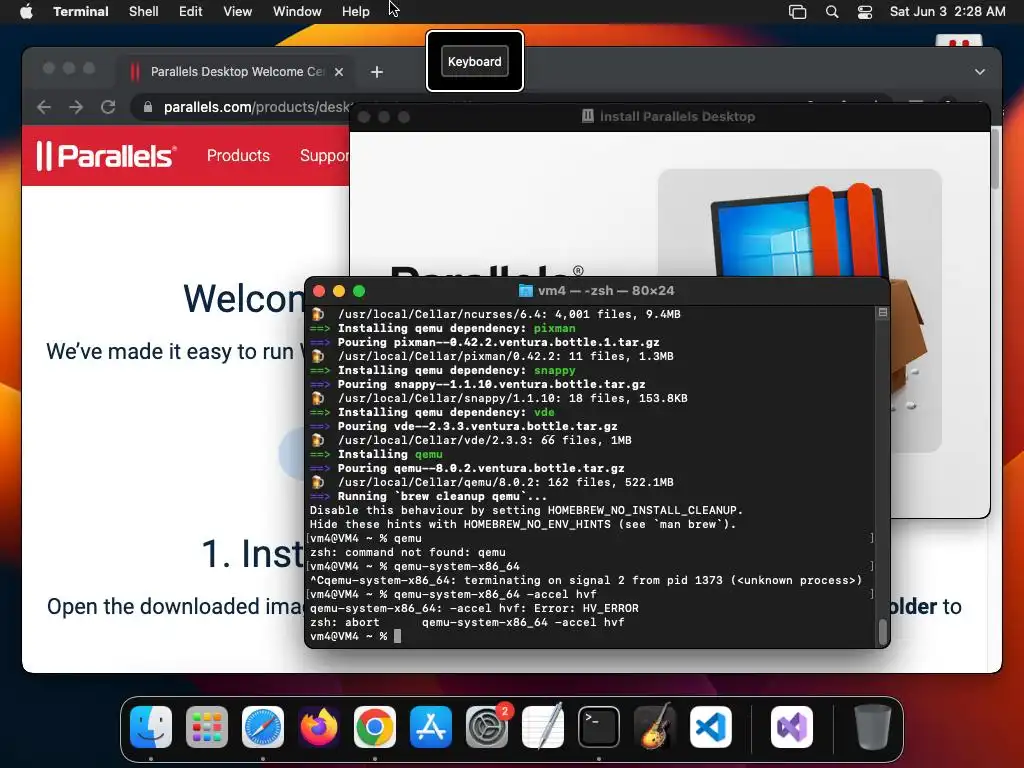
Task: Click the 'Installing qemu dependency: snappy' line
Action: pos(443,370)
